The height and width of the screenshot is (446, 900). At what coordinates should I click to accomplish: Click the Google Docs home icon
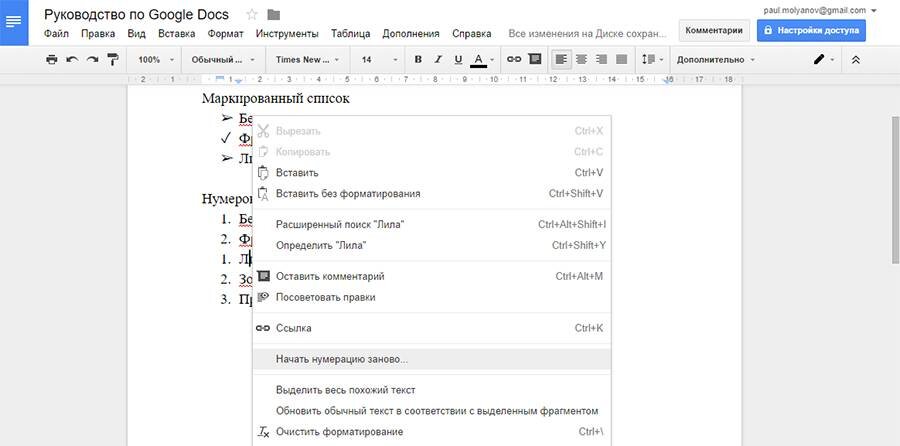click(x=14, y=22)
